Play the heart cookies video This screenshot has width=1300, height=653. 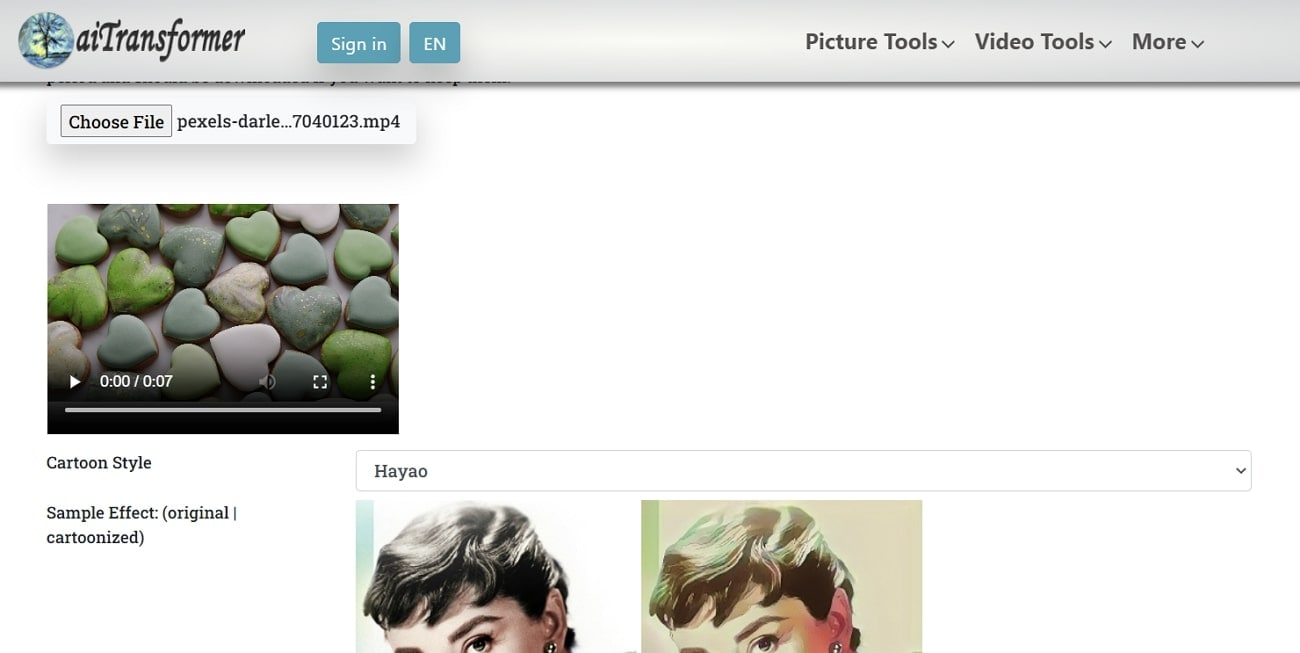pyautogui.click(x=74, y=381)
